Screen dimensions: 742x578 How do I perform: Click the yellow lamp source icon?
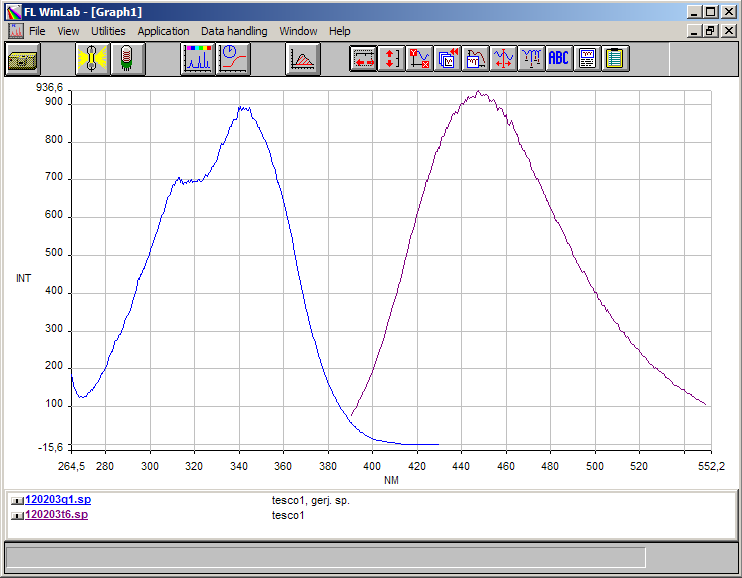tap(93, 59)
